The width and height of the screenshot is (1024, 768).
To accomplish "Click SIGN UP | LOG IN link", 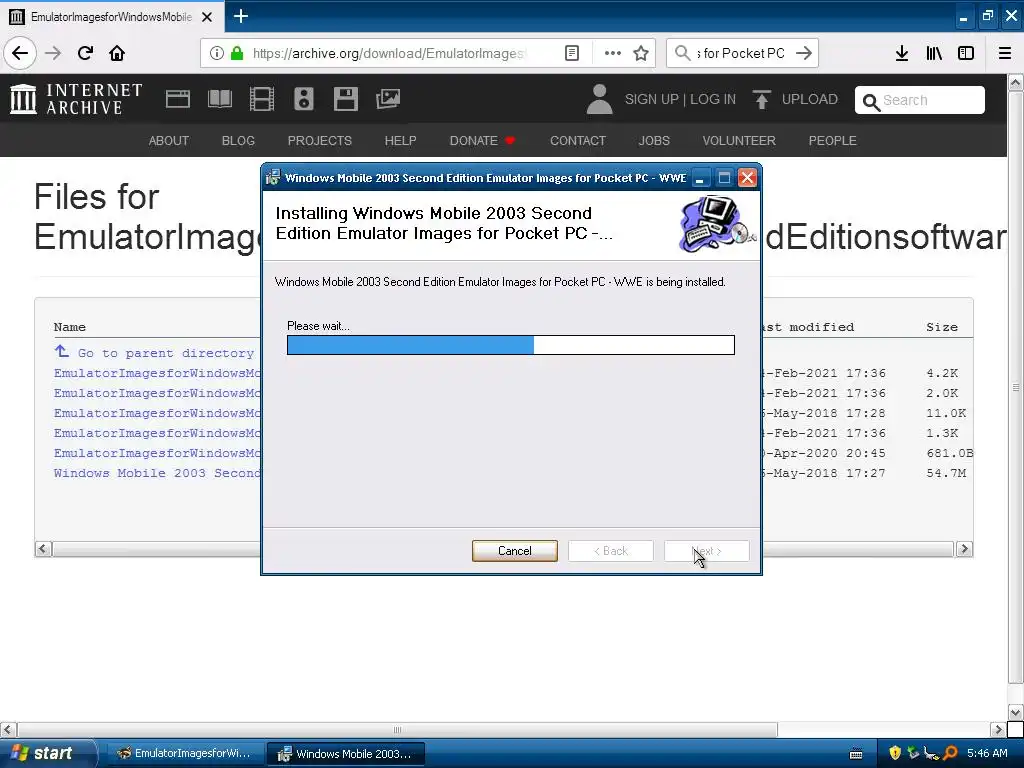I will pyautogui.click(x=680, y=99).
